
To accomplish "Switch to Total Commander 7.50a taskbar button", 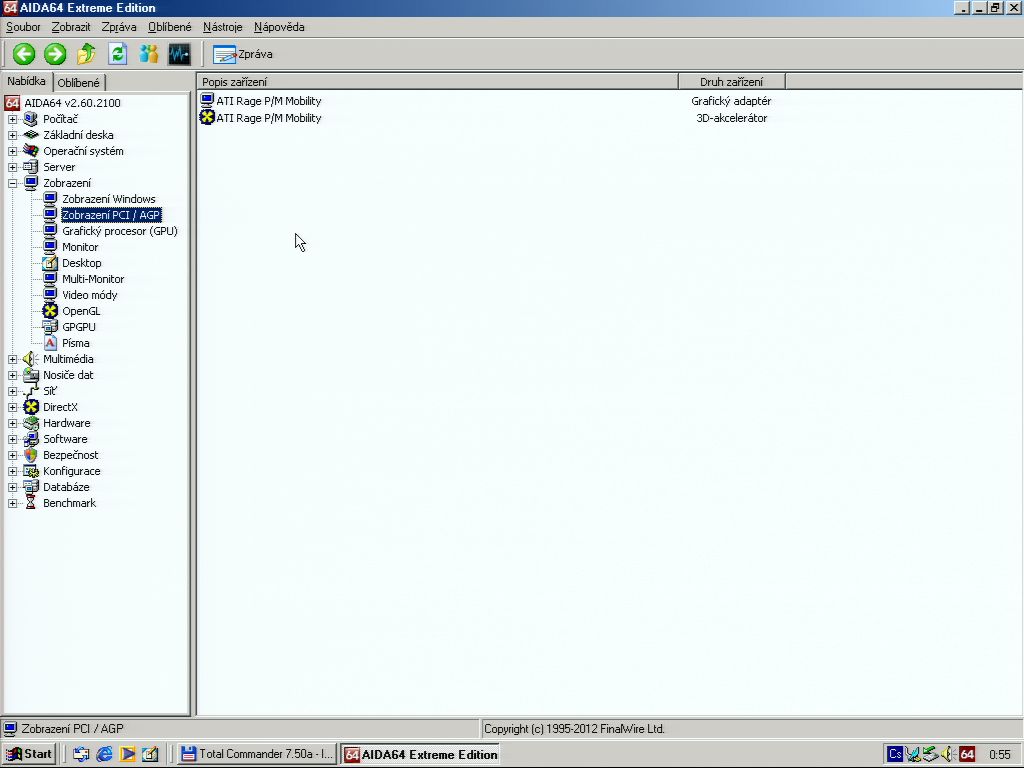I will (x=257, y=754).
